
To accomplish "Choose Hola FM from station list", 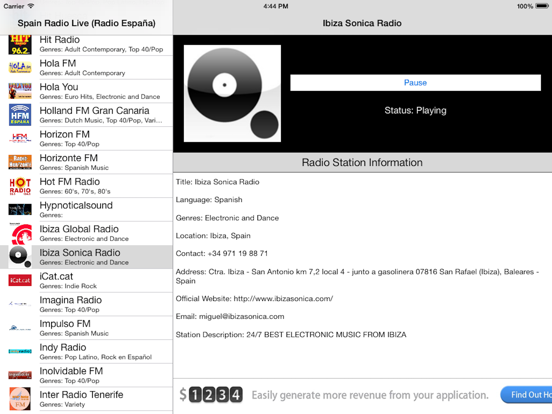I will (58, 63).
